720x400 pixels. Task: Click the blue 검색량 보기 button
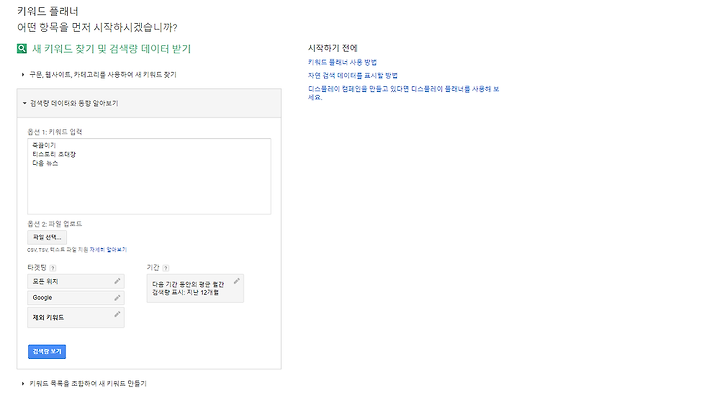click(47, 351)
